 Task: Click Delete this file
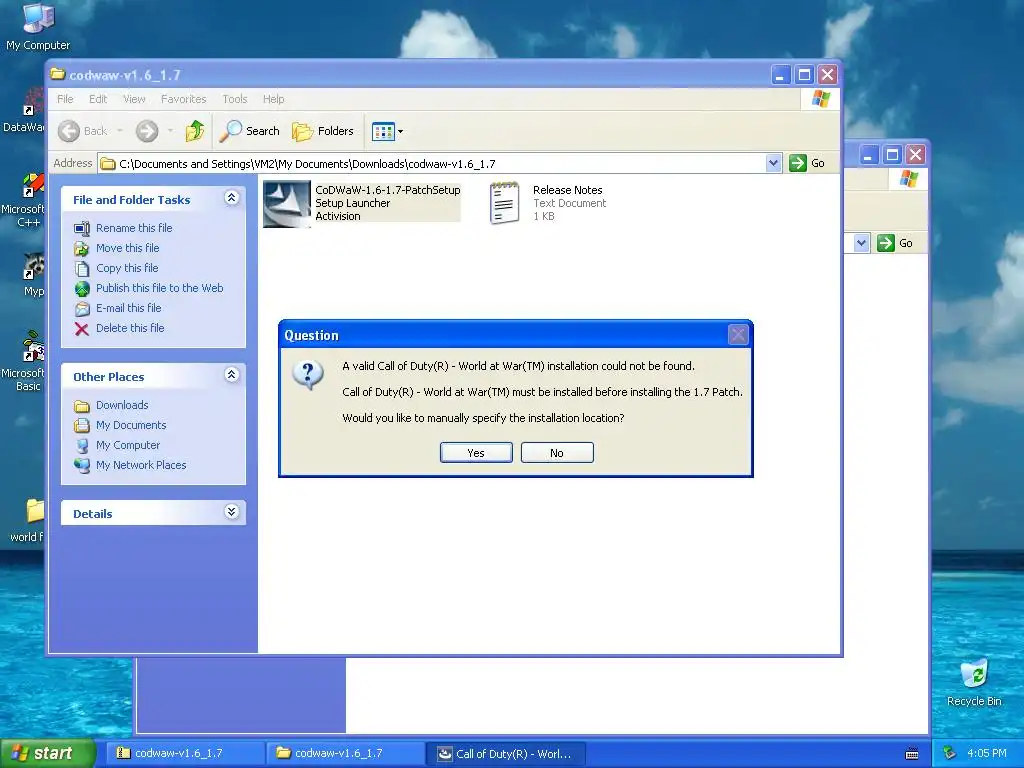[x=130, y=328]
